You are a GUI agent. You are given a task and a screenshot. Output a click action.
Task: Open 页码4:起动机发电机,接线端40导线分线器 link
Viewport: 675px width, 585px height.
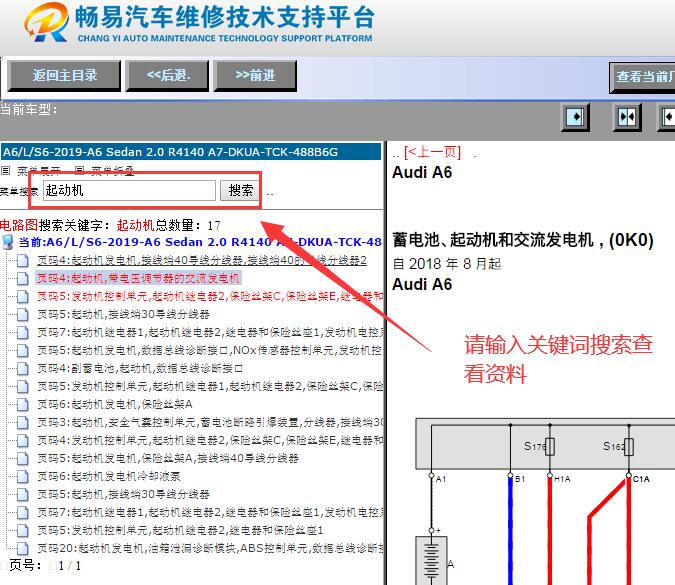[202, 260]
